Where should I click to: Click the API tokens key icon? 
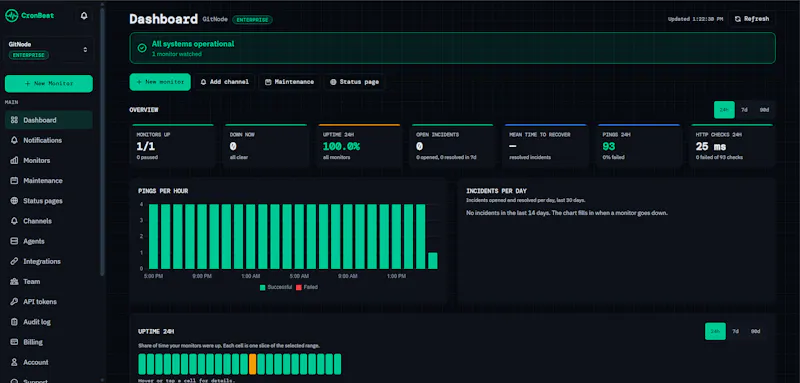[x=14, y=302]
